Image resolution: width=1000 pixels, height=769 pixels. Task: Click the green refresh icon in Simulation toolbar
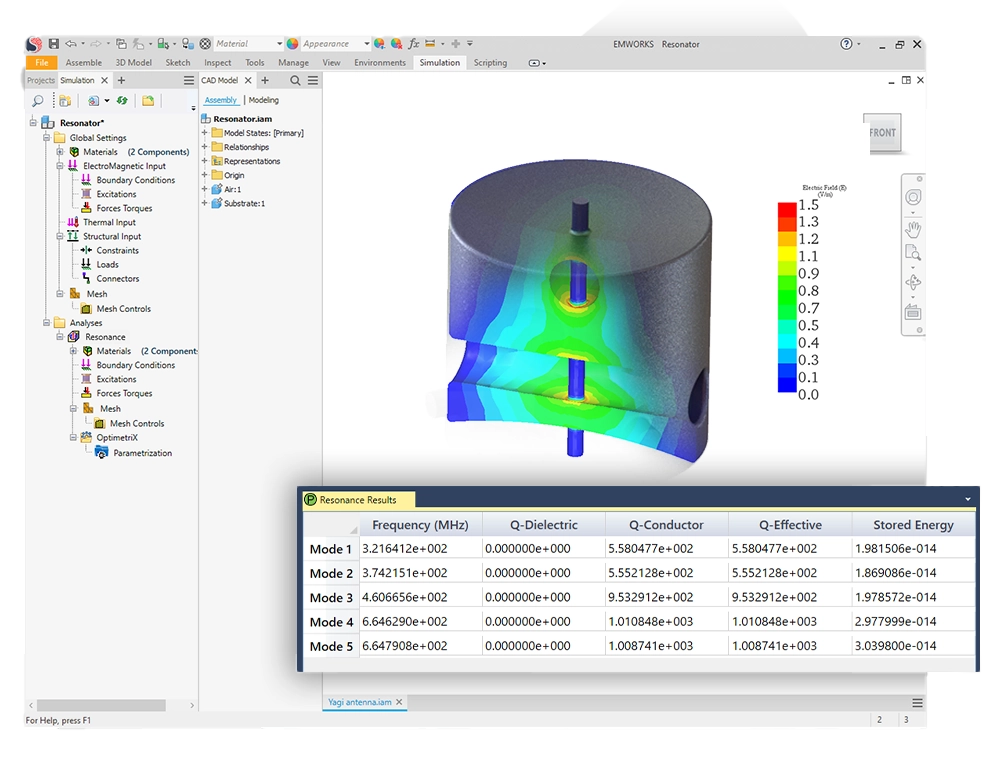122,101
